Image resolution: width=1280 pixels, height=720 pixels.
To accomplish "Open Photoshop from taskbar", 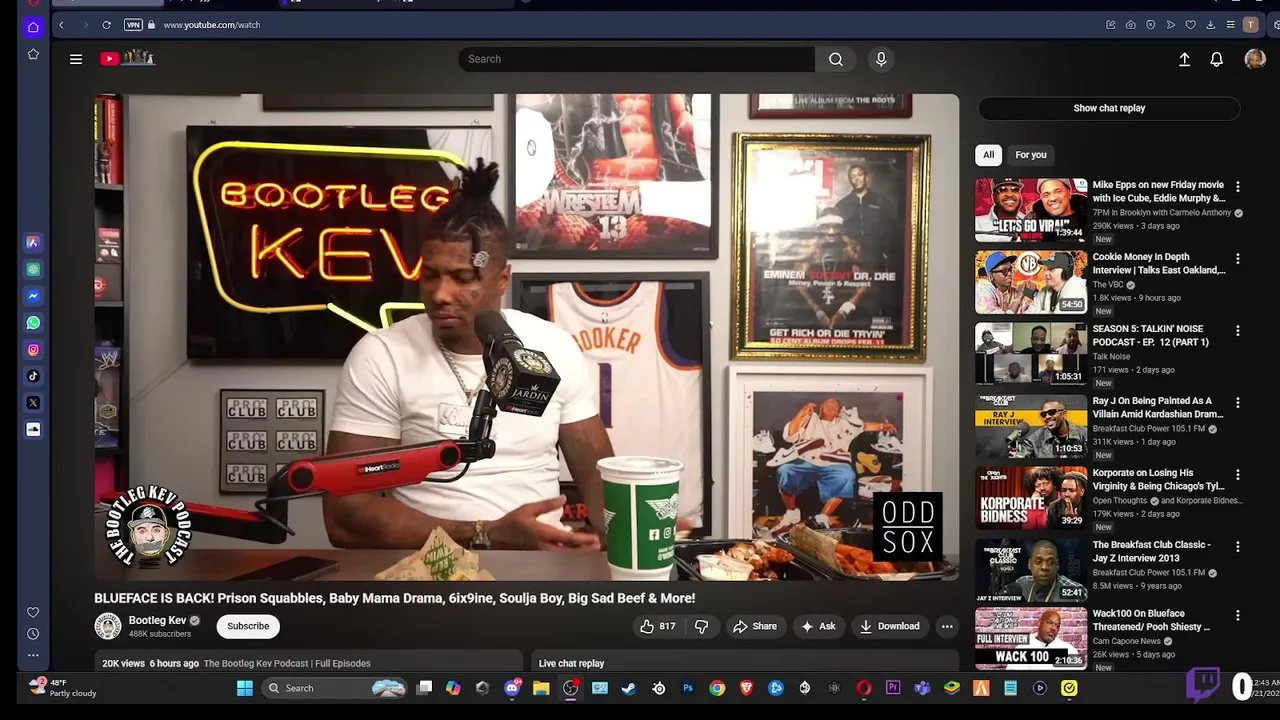I will pyautogui.click(x=688, y=688).
